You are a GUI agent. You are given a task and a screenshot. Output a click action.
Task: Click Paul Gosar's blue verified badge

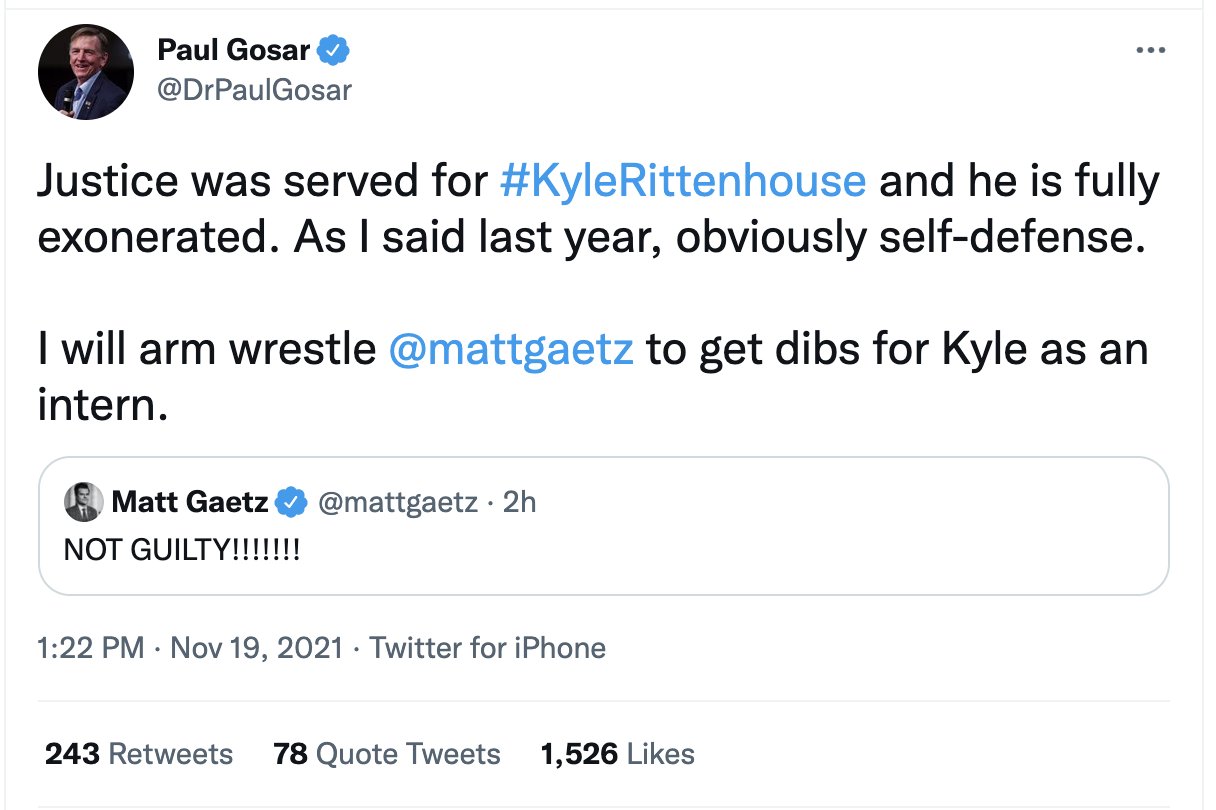[x=332, y=48]
